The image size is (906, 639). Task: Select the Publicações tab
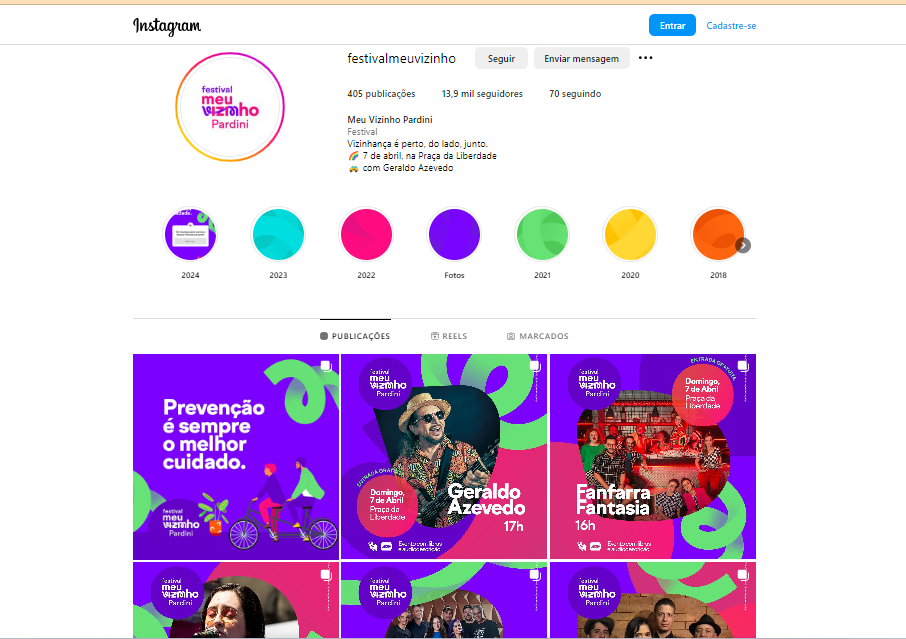click(355, 336)
